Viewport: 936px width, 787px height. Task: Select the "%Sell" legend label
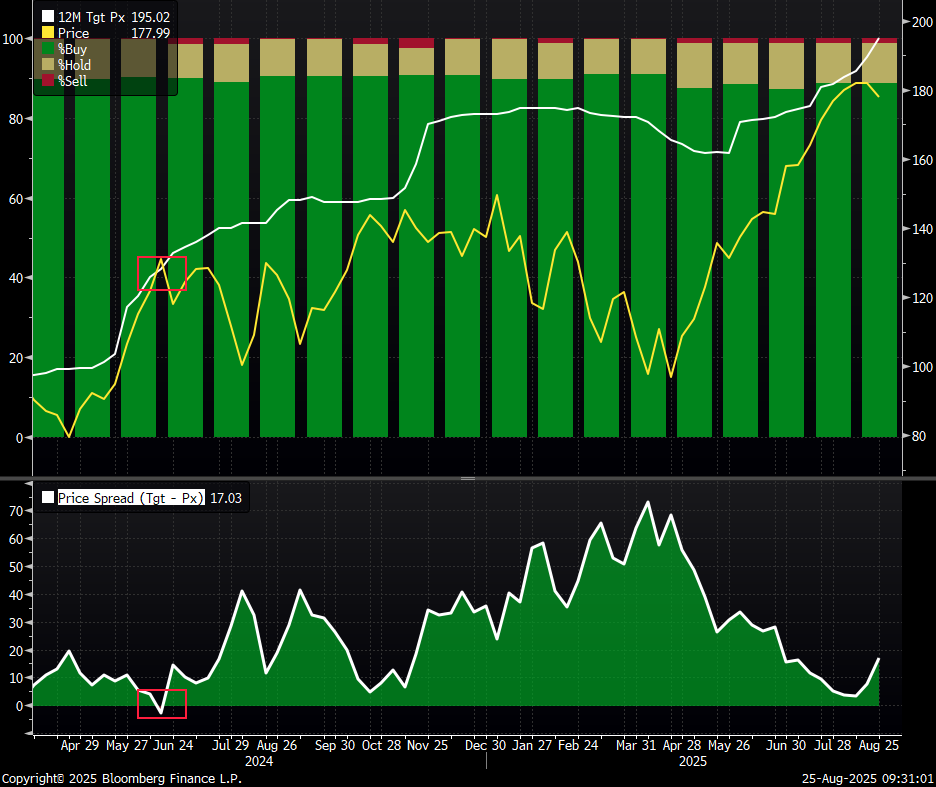(73, 81)
